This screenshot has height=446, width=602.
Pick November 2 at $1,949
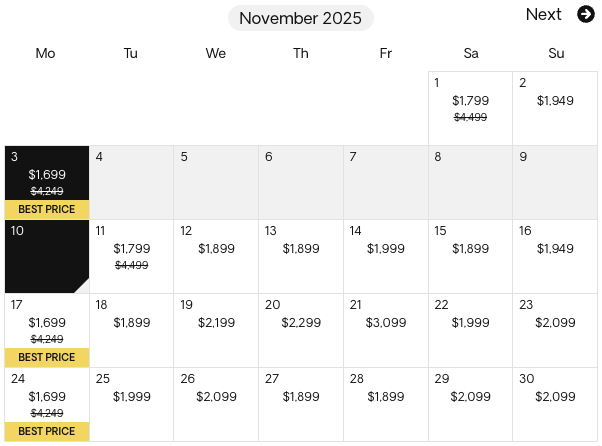[555, 108]
